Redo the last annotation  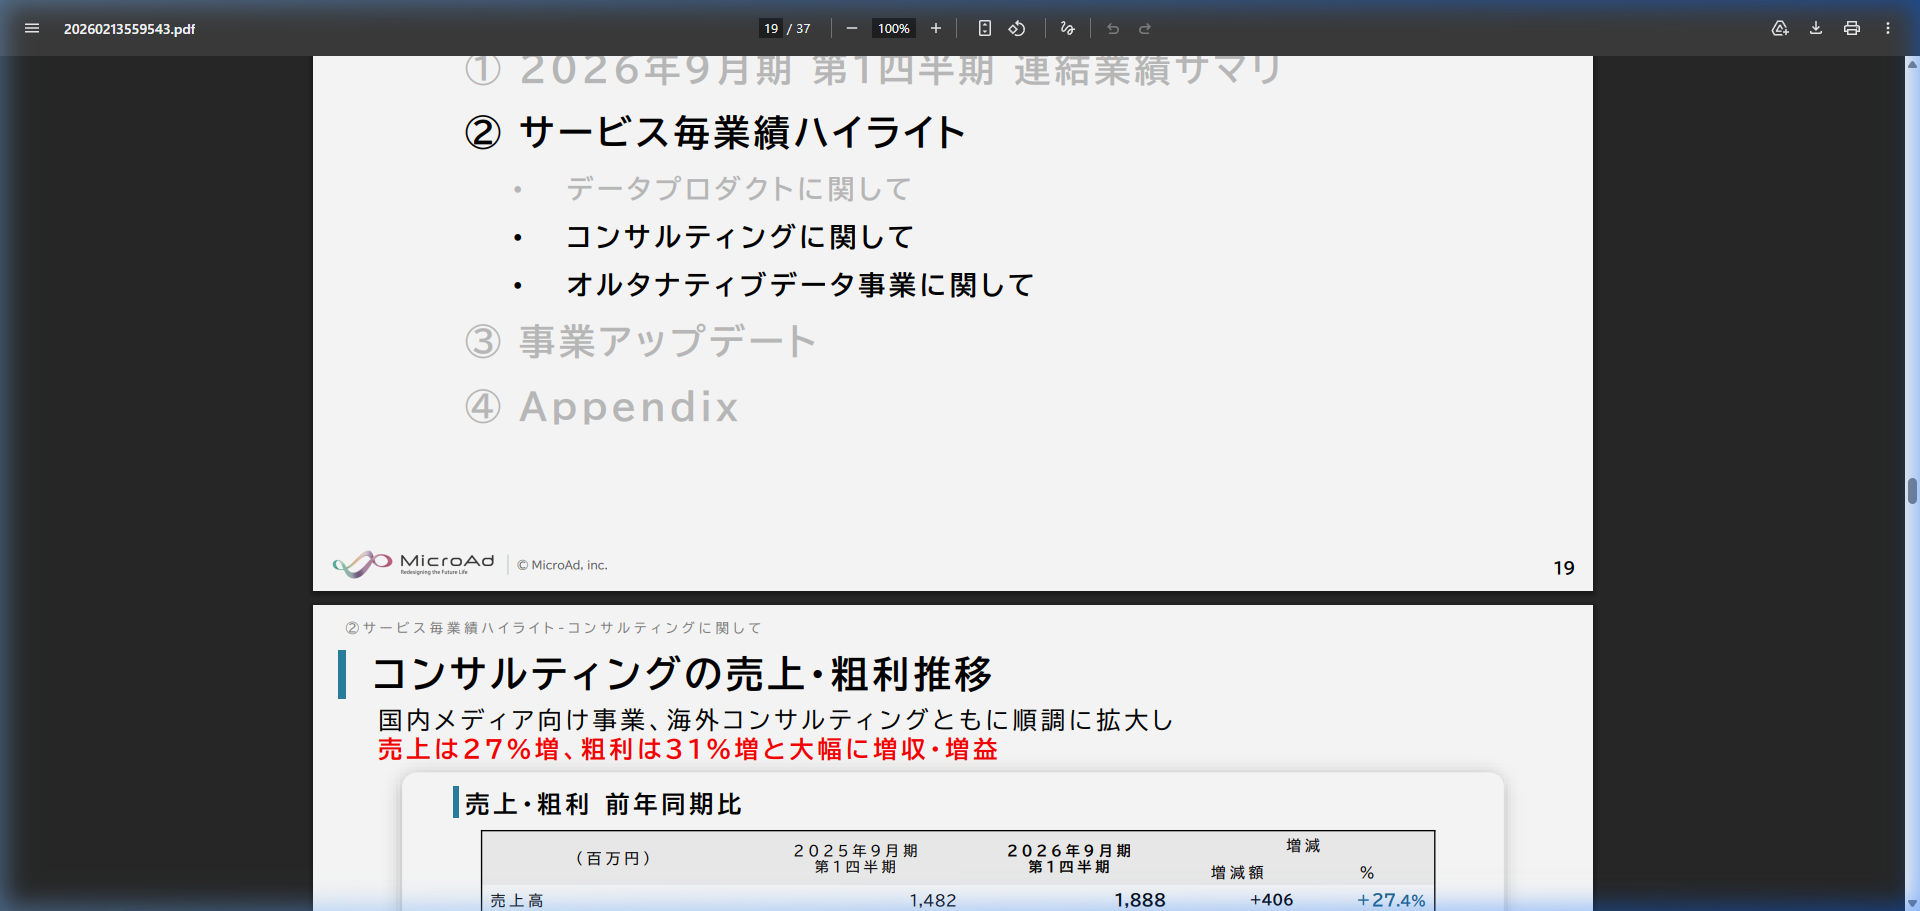[x=1144, y=28]
